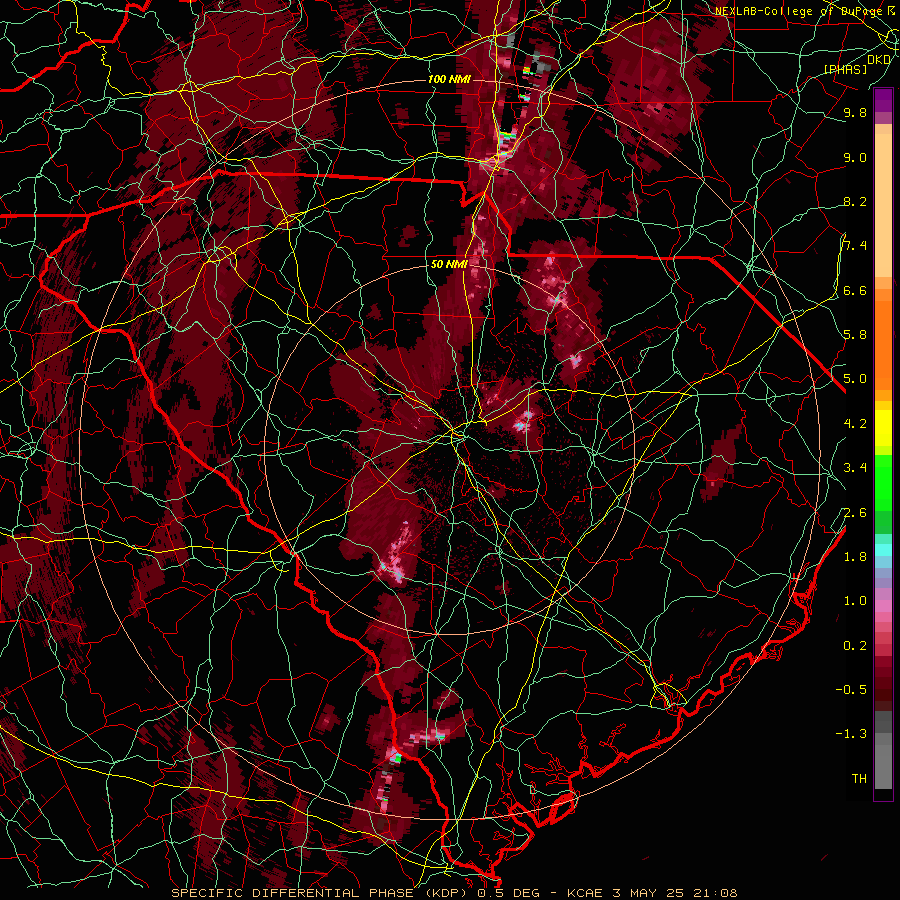The height and width of the screenshot is (900, 900).
Task: Click the [PHAS] units label
Action: [x=845, y=69]
